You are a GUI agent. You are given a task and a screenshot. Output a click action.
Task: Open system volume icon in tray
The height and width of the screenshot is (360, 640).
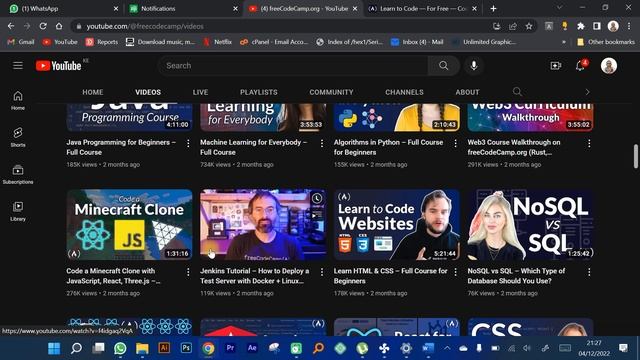527,348
